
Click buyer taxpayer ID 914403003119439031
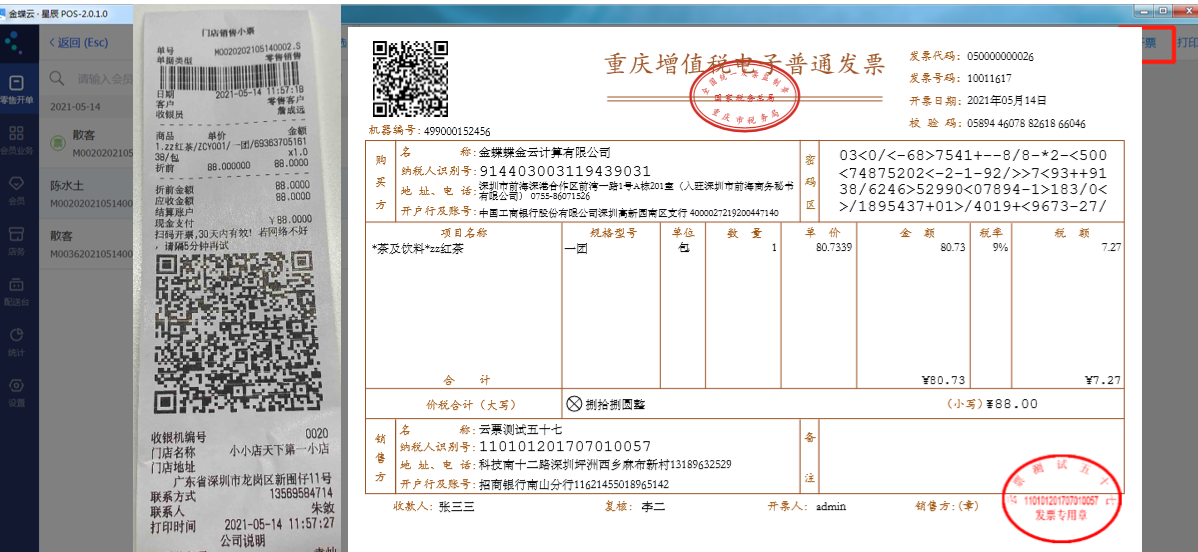pos(565,170)
